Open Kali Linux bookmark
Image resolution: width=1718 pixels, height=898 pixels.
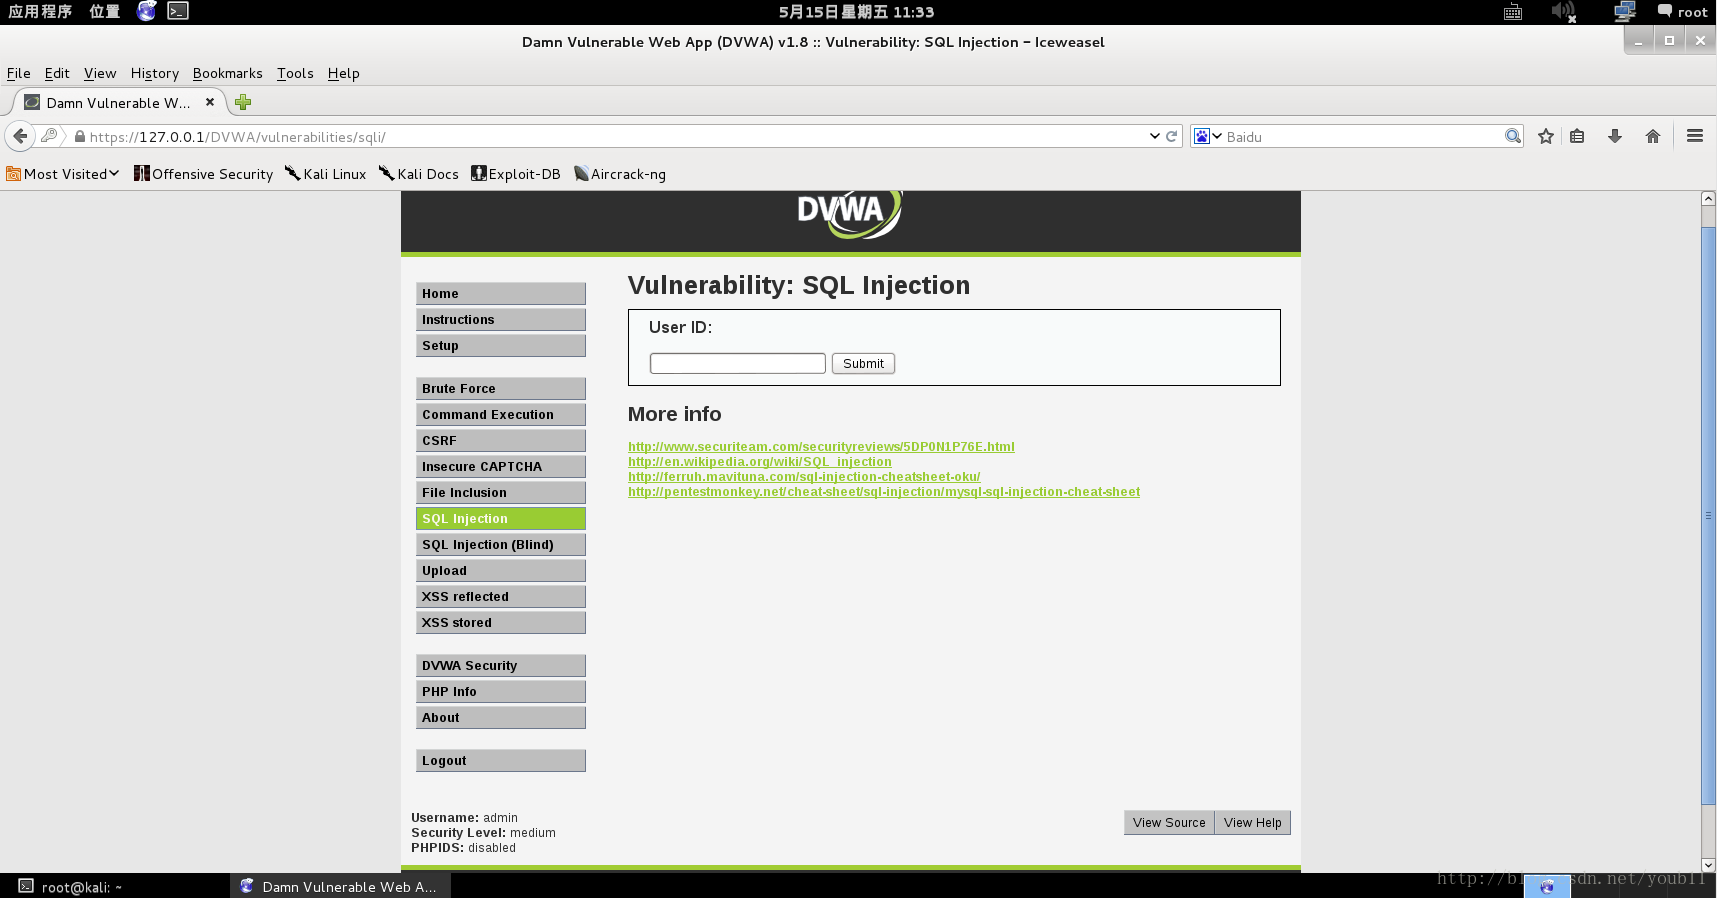tap(326, 174)
